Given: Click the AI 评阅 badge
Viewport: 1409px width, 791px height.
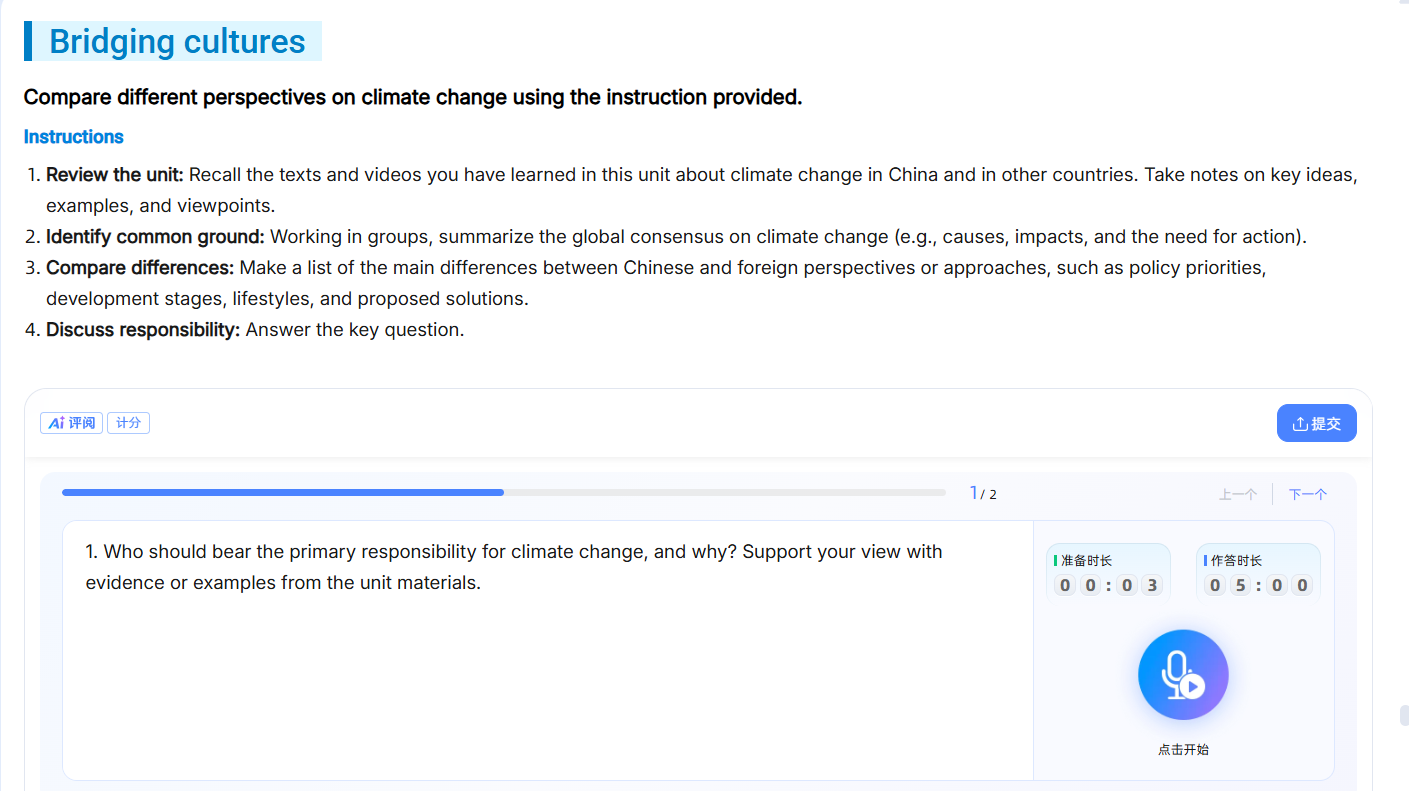Looking at the screenshot, I should click(72, 423).
